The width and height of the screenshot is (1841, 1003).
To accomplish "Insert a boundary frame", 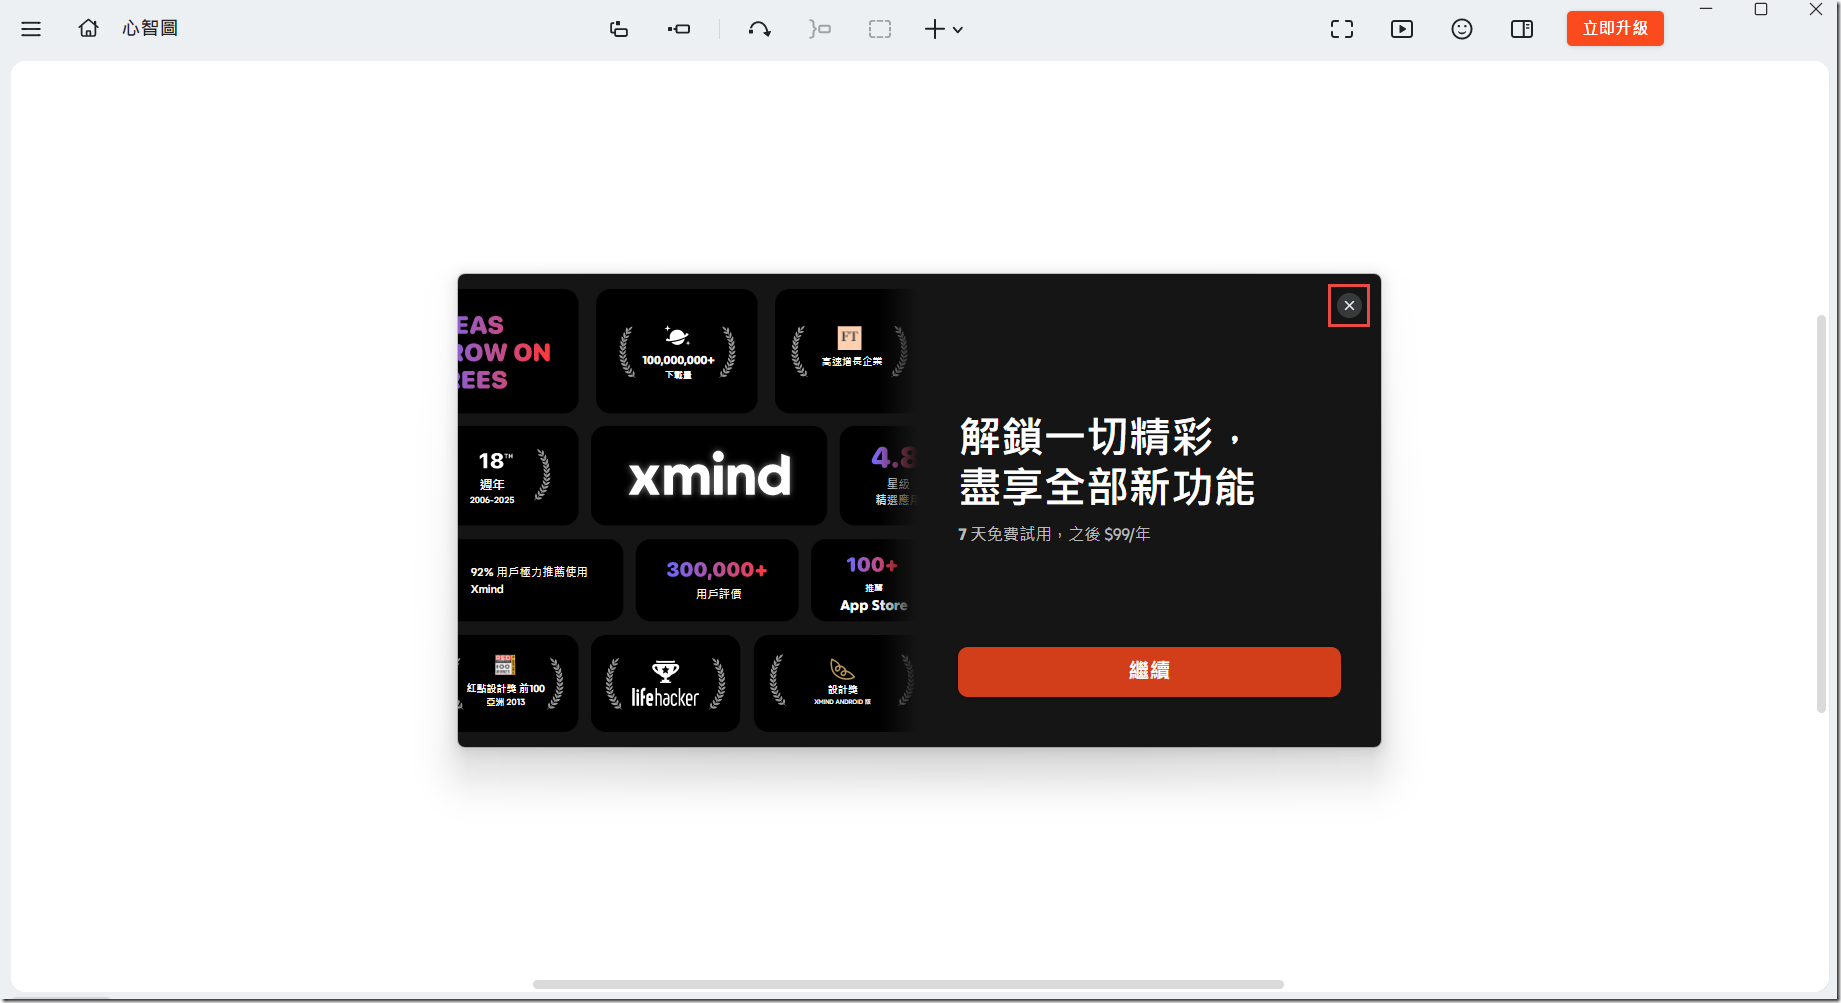I will pos(880,29).
